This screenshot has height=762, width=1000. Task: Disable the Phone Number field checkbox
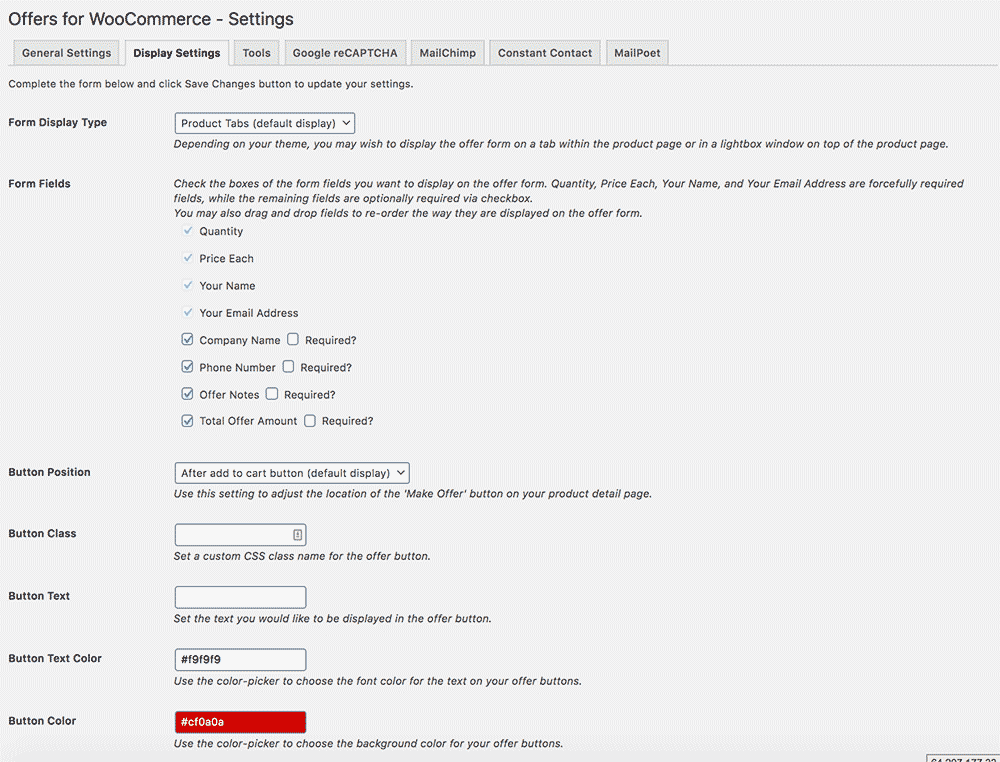coord(187,367)
